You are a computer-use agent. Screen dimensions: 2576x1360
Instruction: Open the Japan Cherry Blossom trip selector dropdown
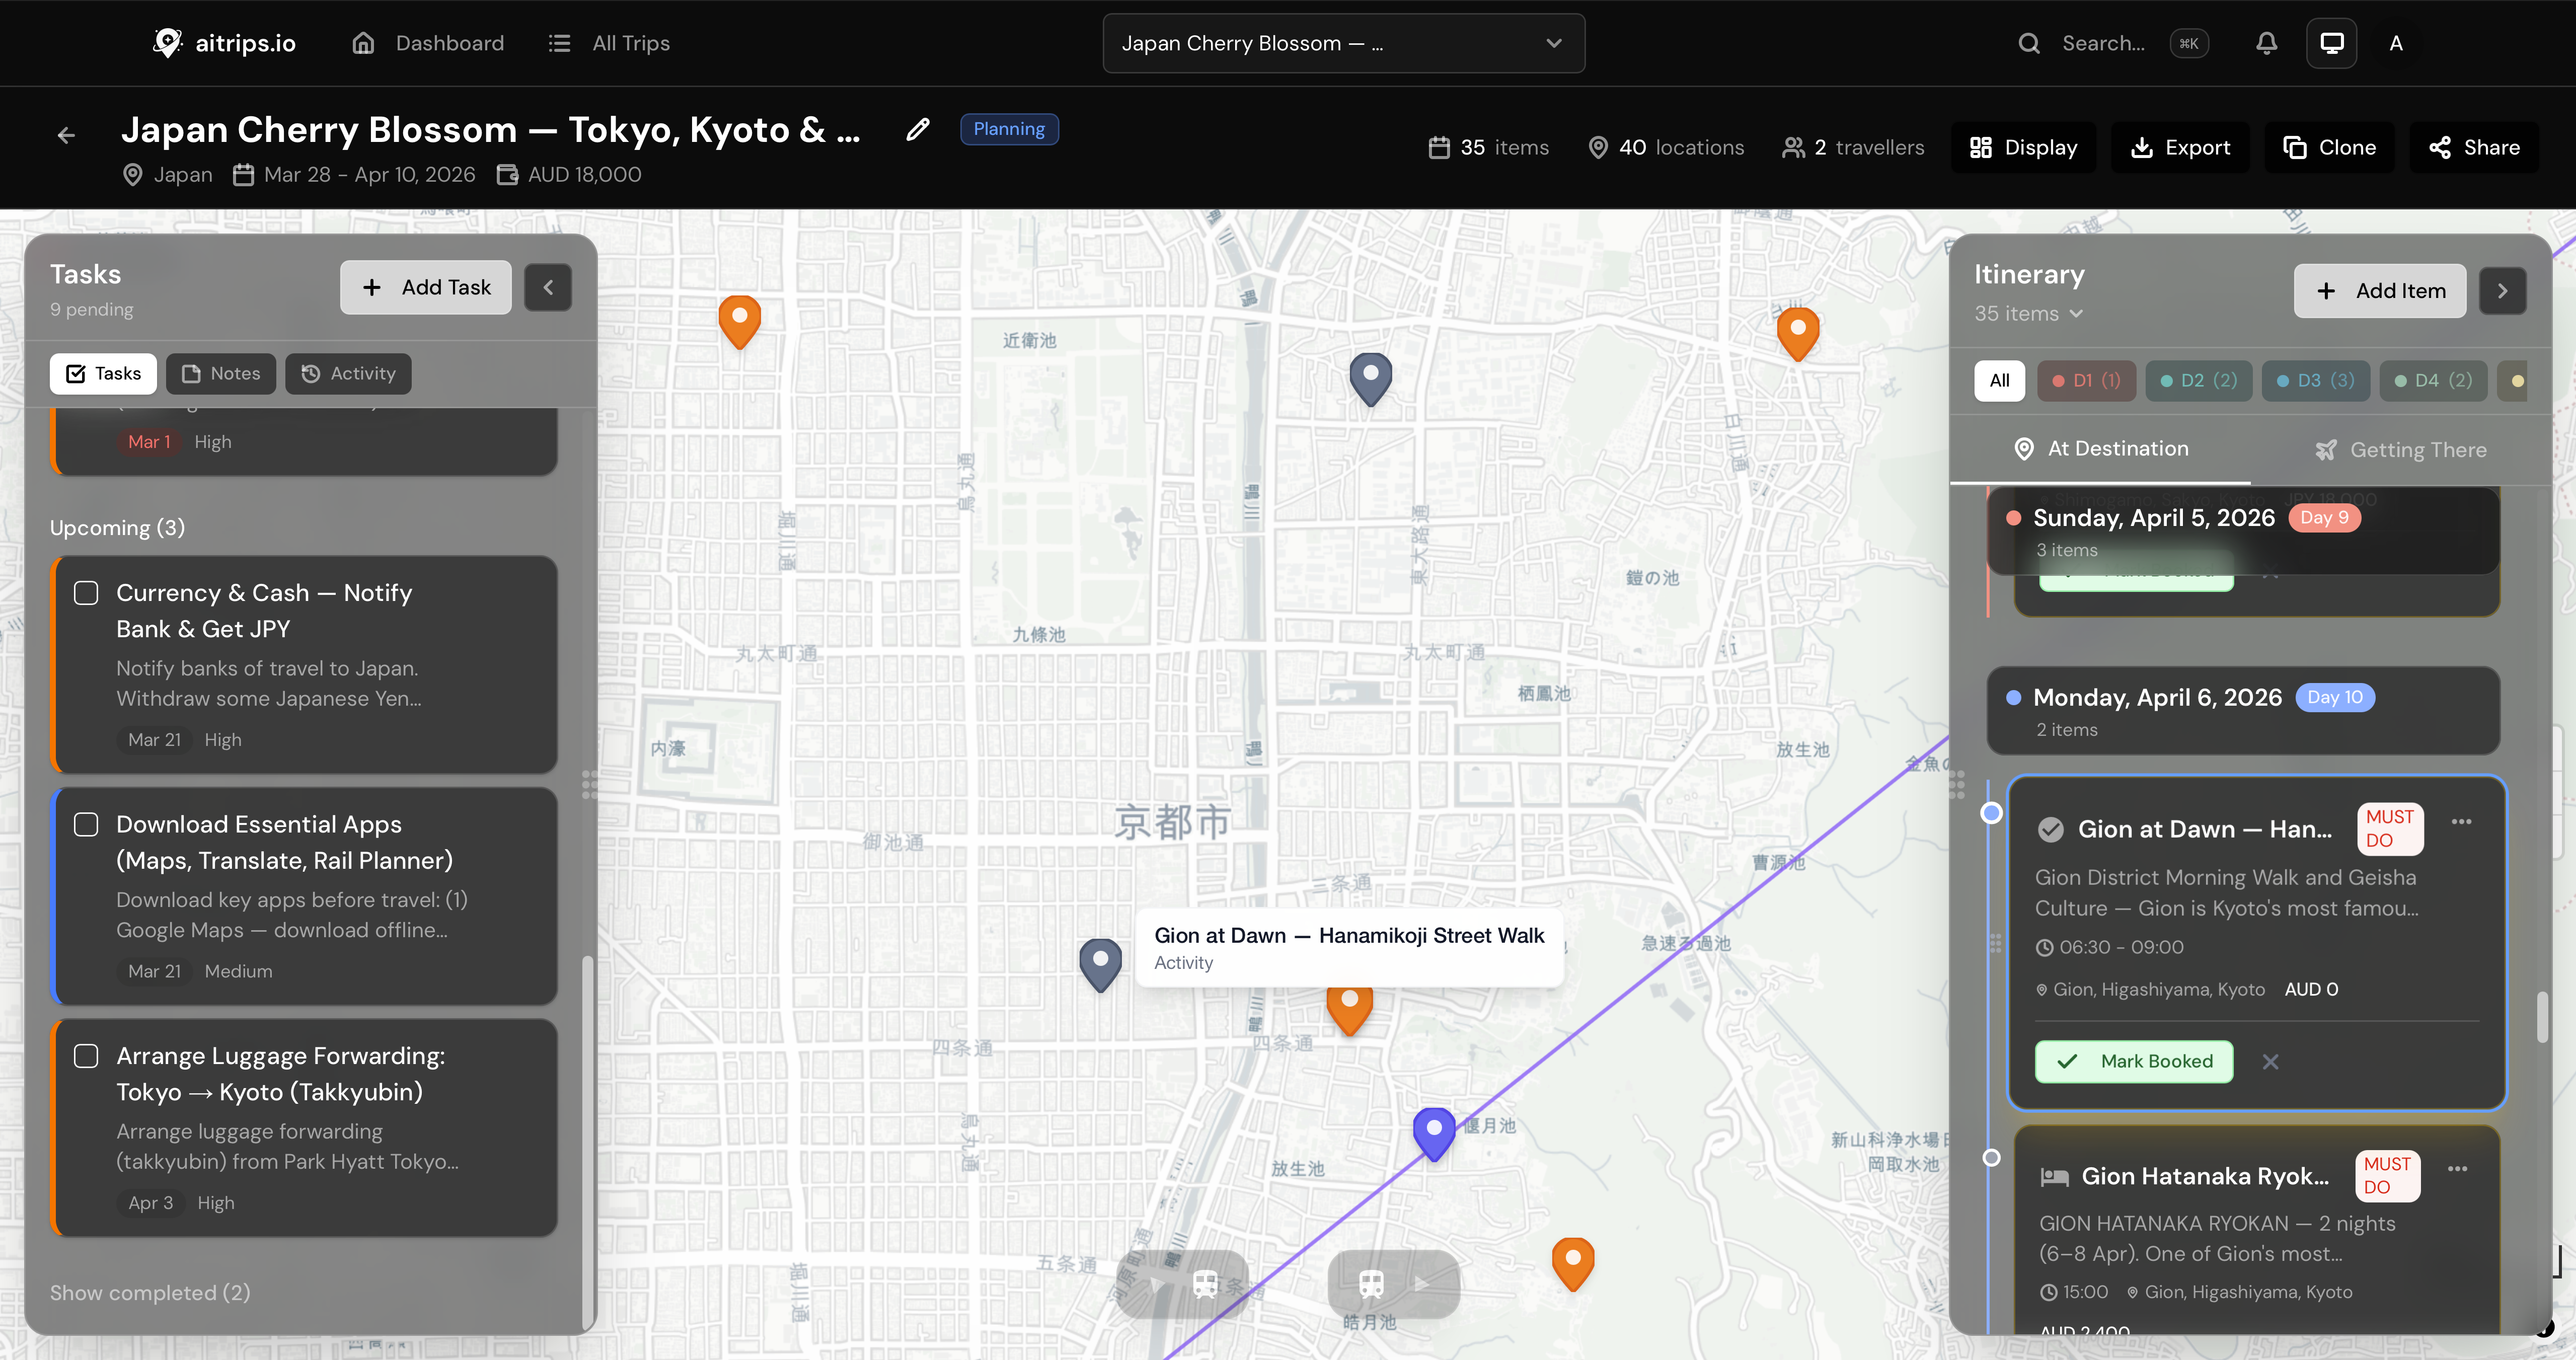[1342, 43]
